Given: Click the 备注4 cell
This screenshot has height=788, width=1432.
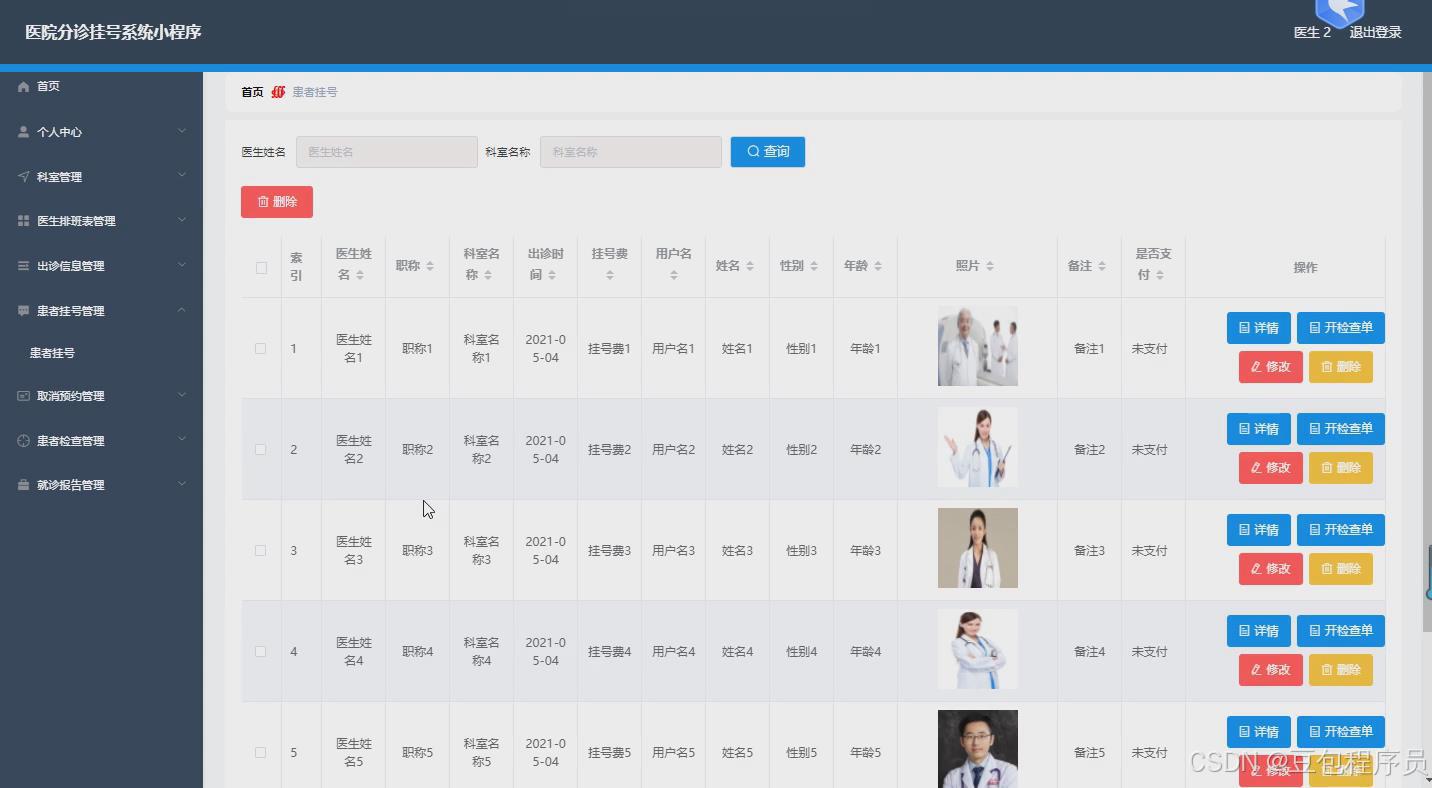Looking at the screenshot, I should tap(1089, 652).
